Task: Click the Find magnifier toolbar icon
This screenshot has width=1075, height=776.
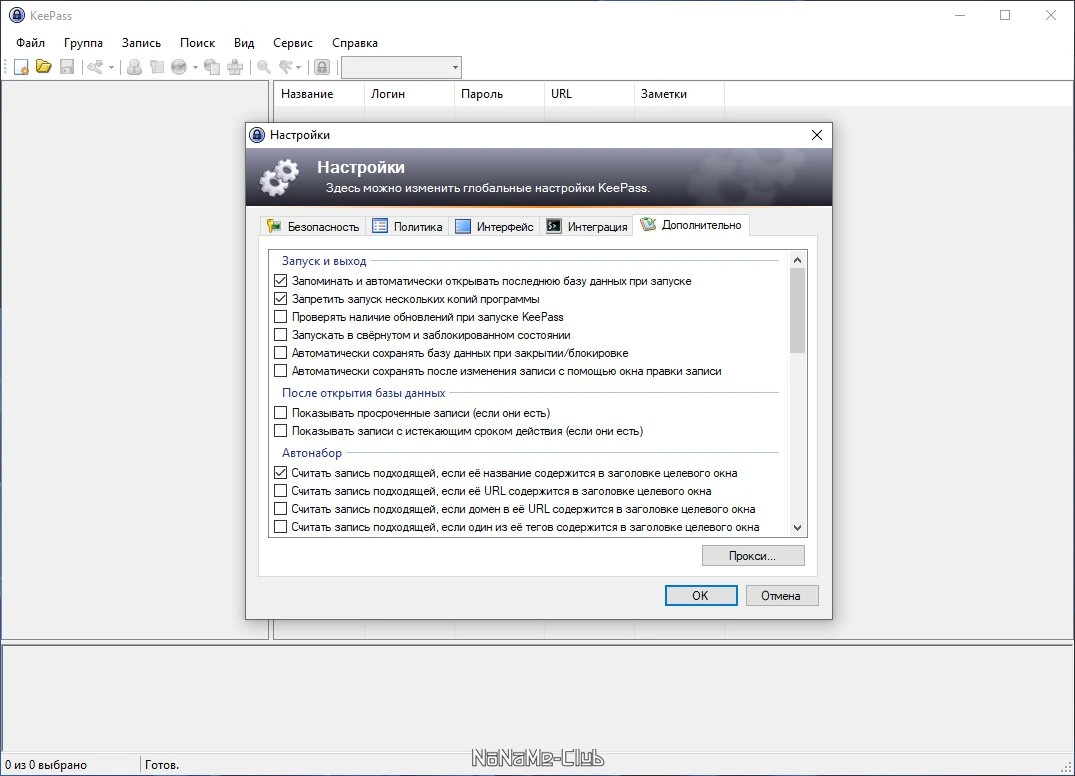Action: pyautogui.click(x=263, y=66)
